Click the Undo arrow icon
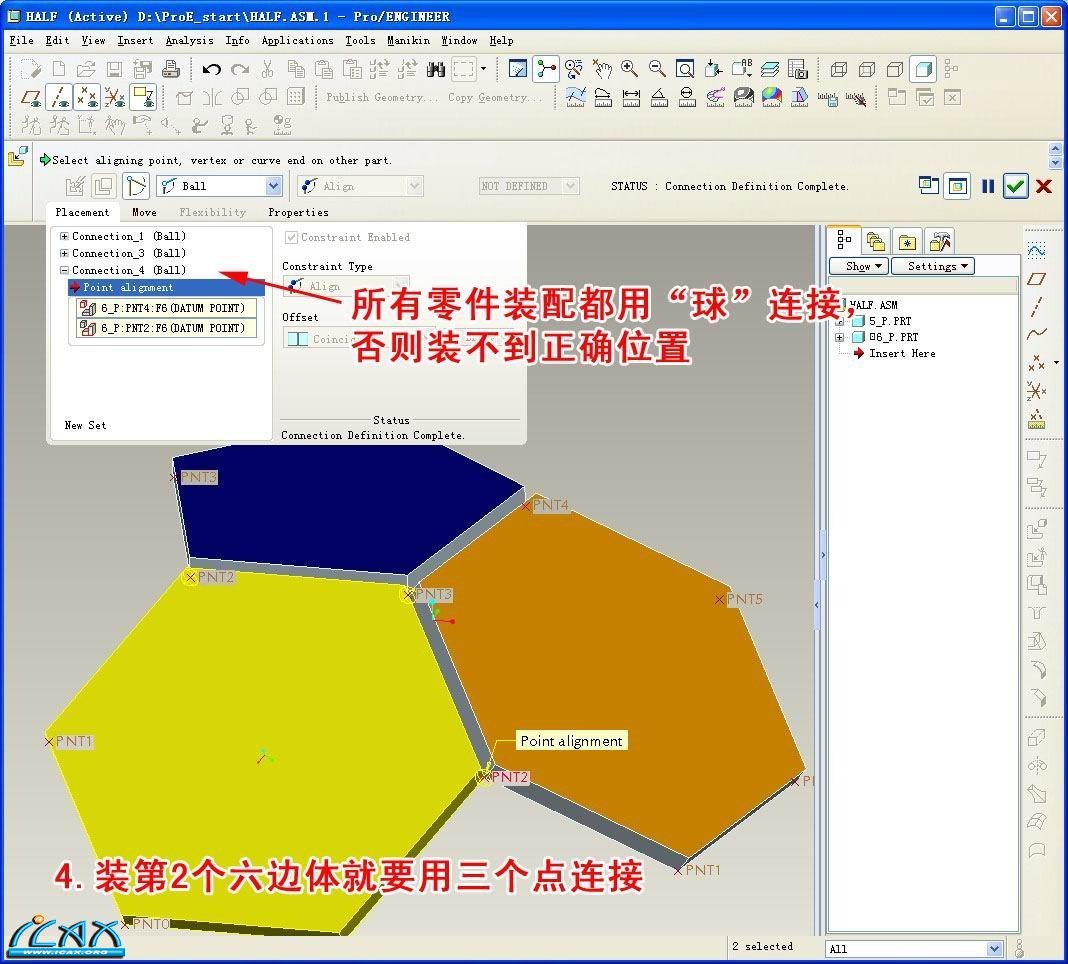Viewport: 1068px width, 964px height. [211, 69]
